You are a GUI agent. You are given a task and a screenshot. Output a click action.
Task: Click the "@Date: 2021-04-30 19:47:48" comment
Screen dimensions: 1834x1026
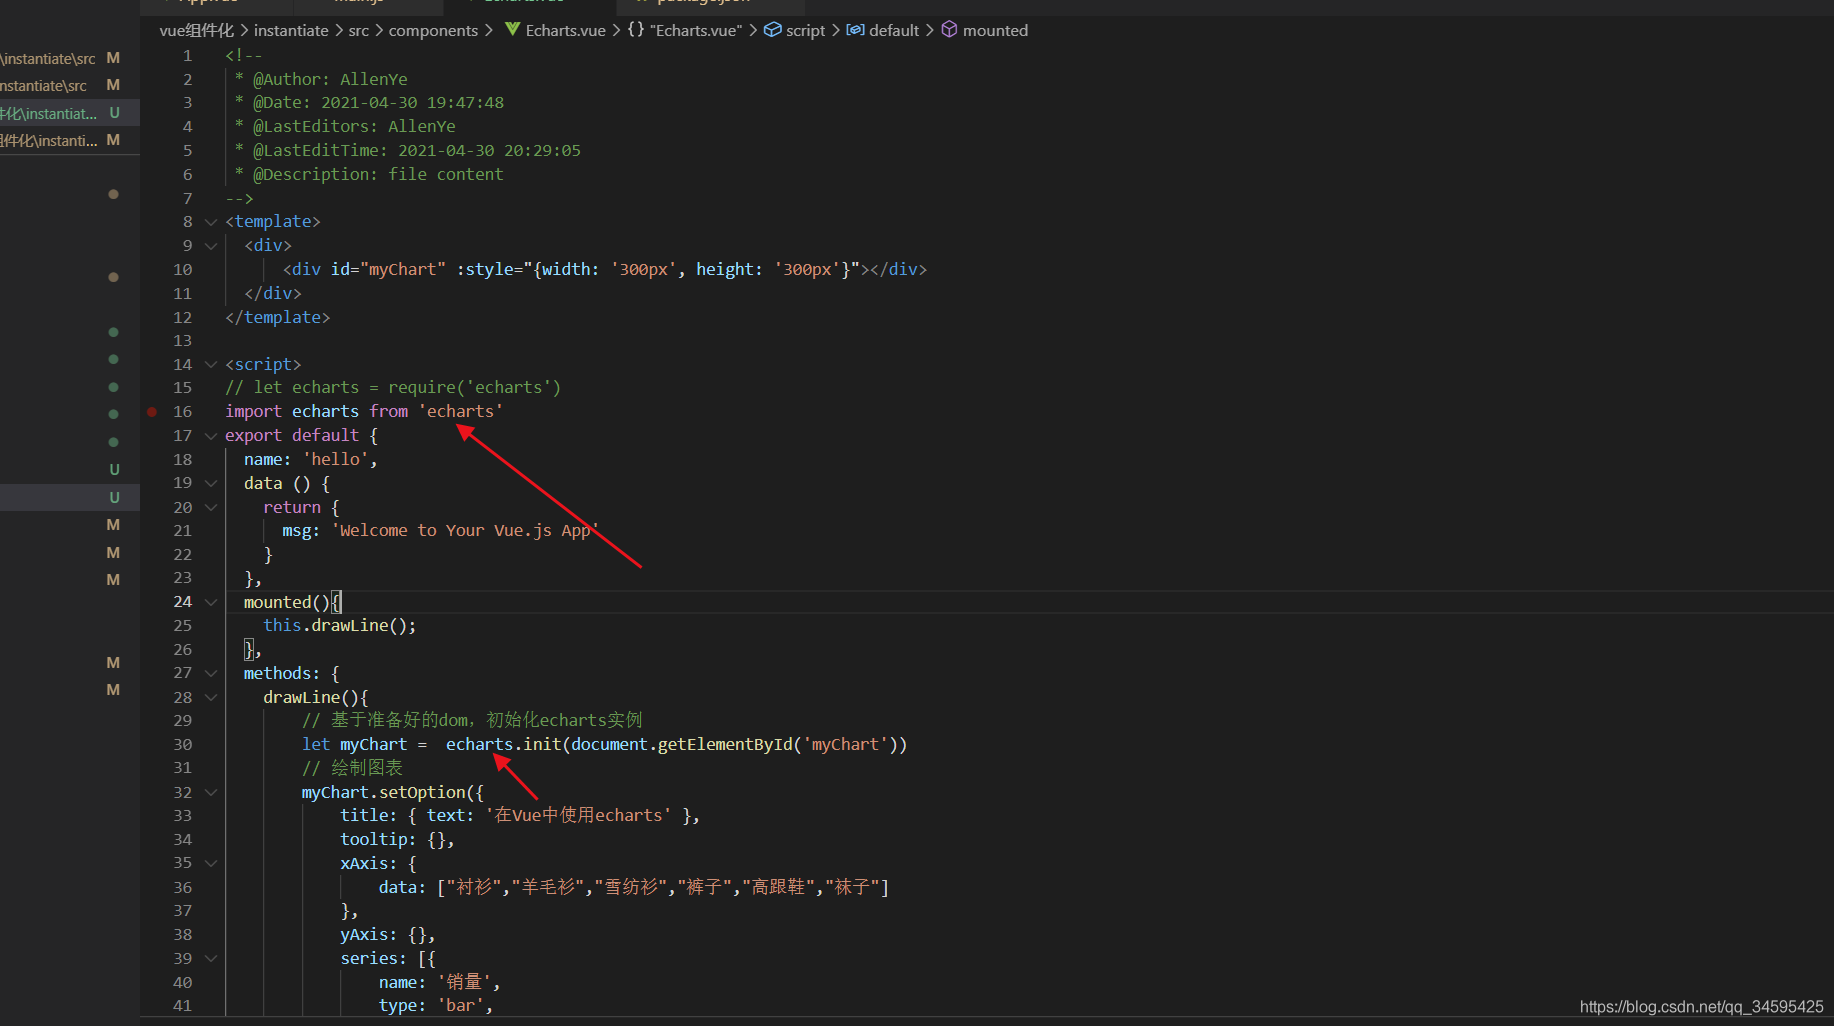click(x=378, y=102)
